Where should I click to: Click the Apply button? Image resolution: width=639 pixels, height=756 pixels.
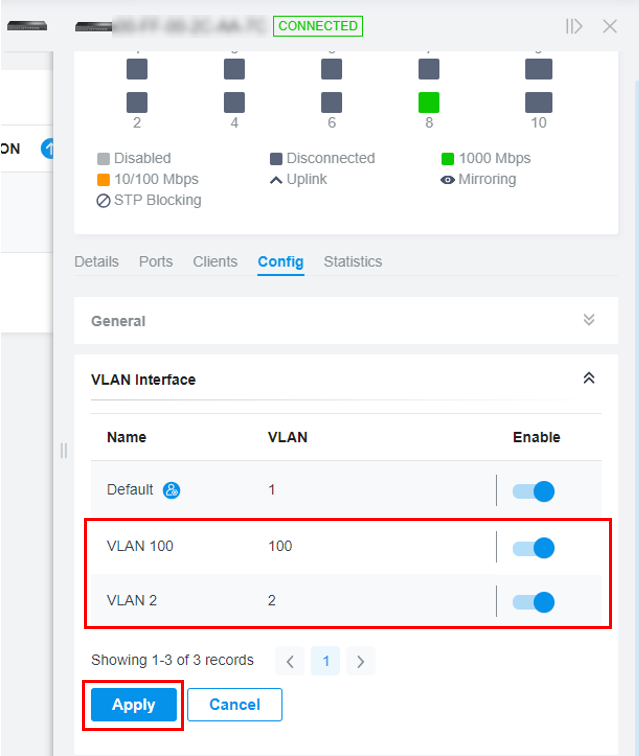coord(134,704)
